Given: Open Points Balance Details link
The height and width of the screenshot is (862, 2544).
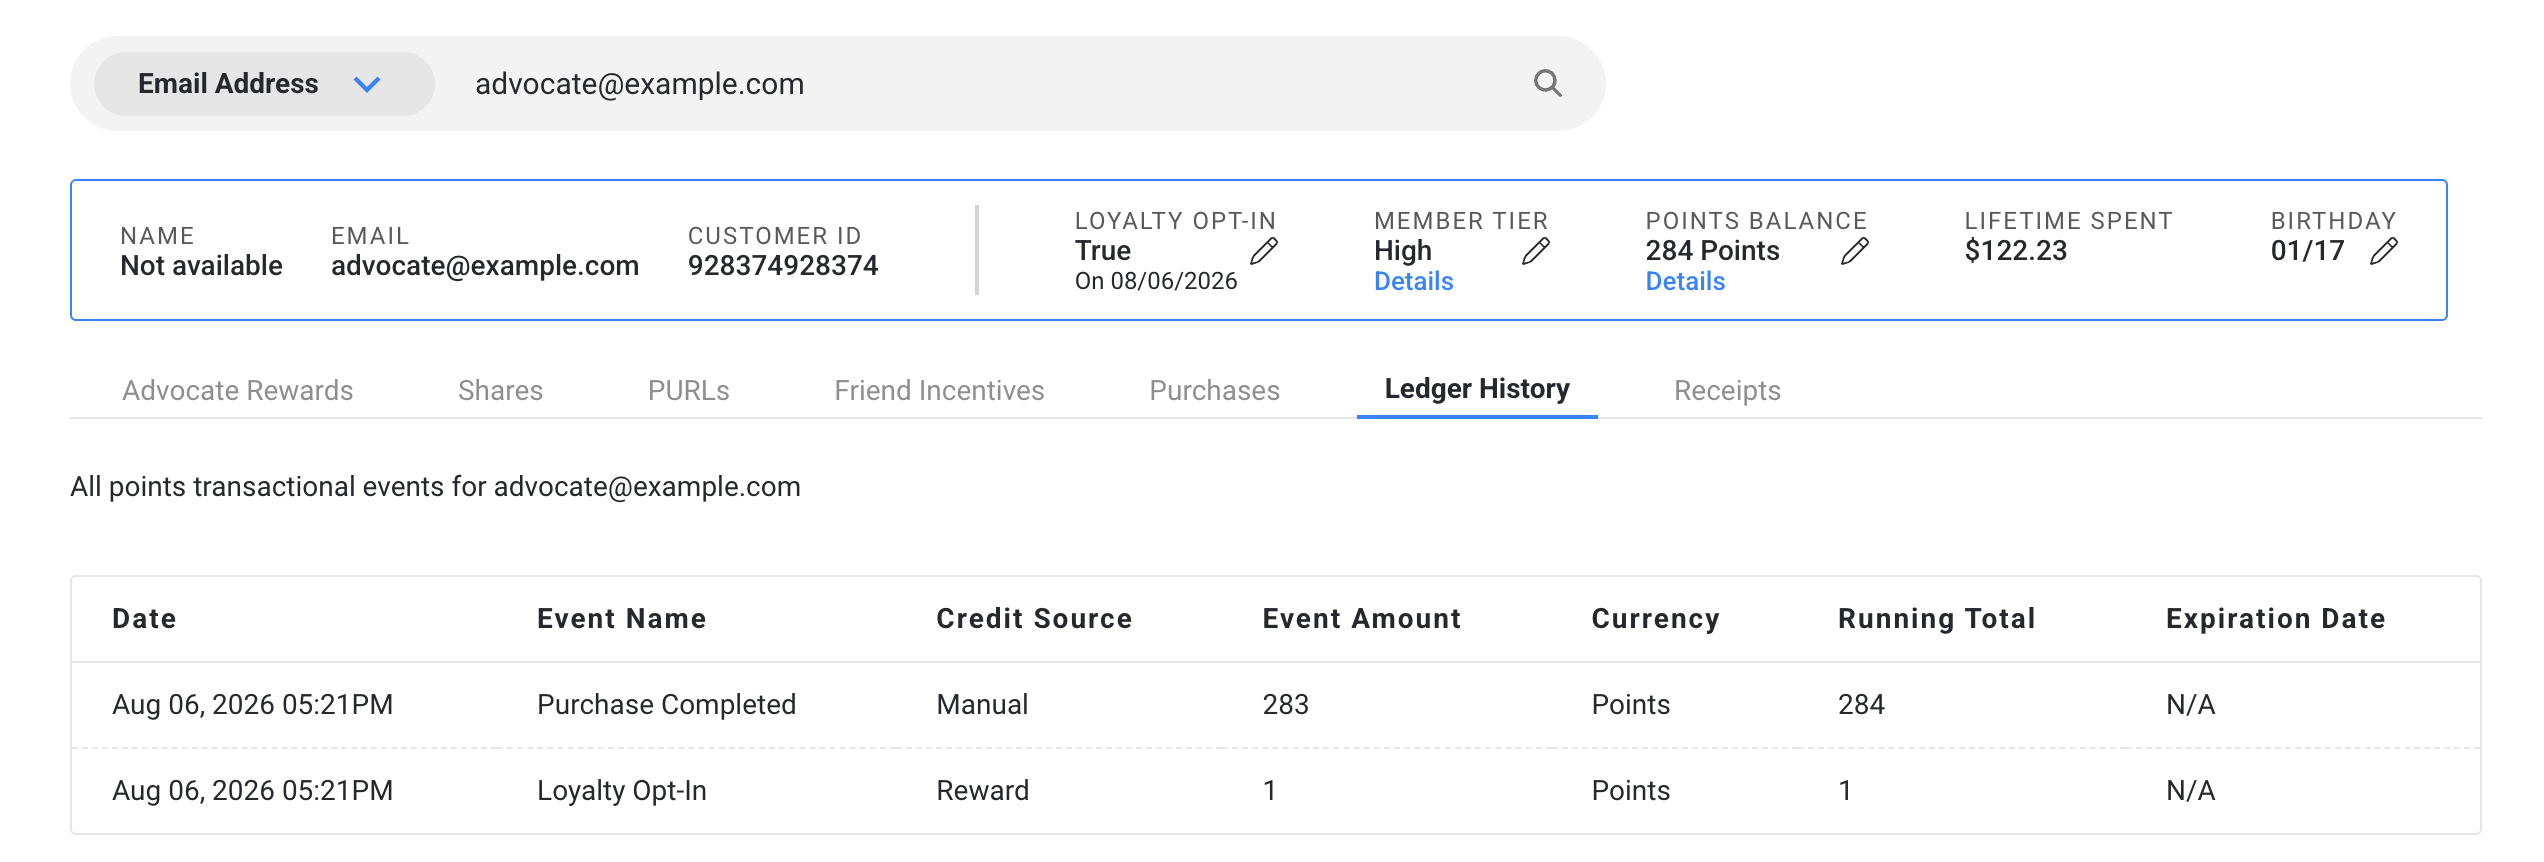Looking at the screenshot, I should pos(1685,282).
